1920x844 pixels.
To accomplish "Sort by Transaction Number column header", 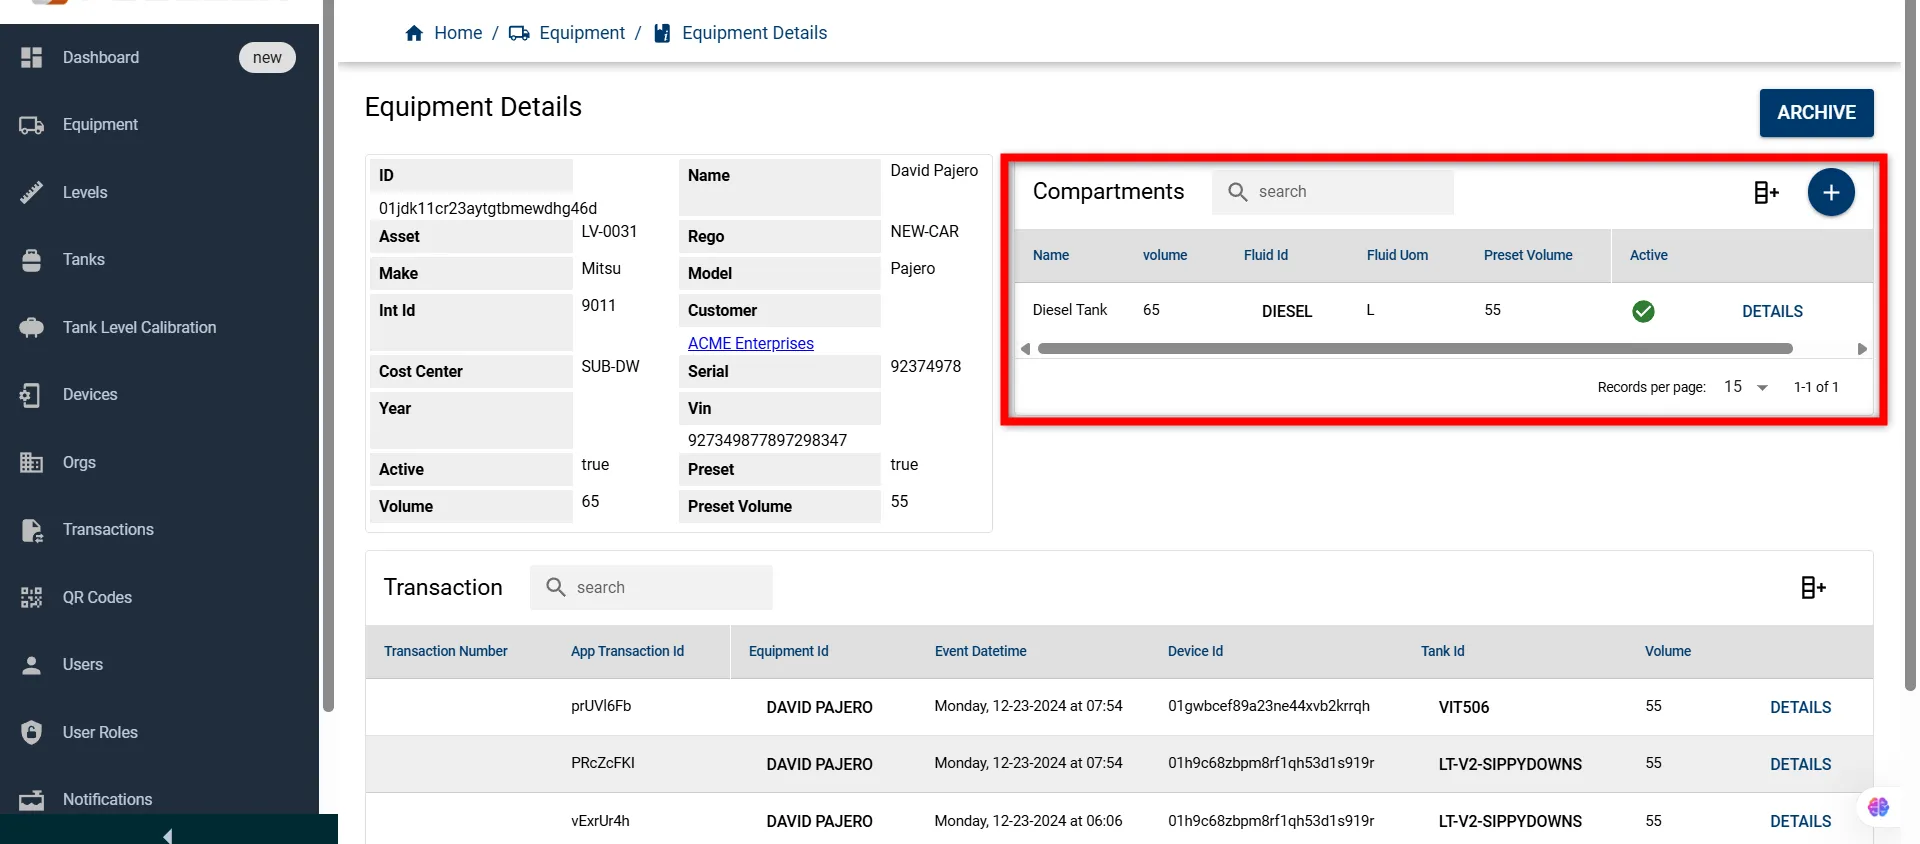I will coord(446,651).
